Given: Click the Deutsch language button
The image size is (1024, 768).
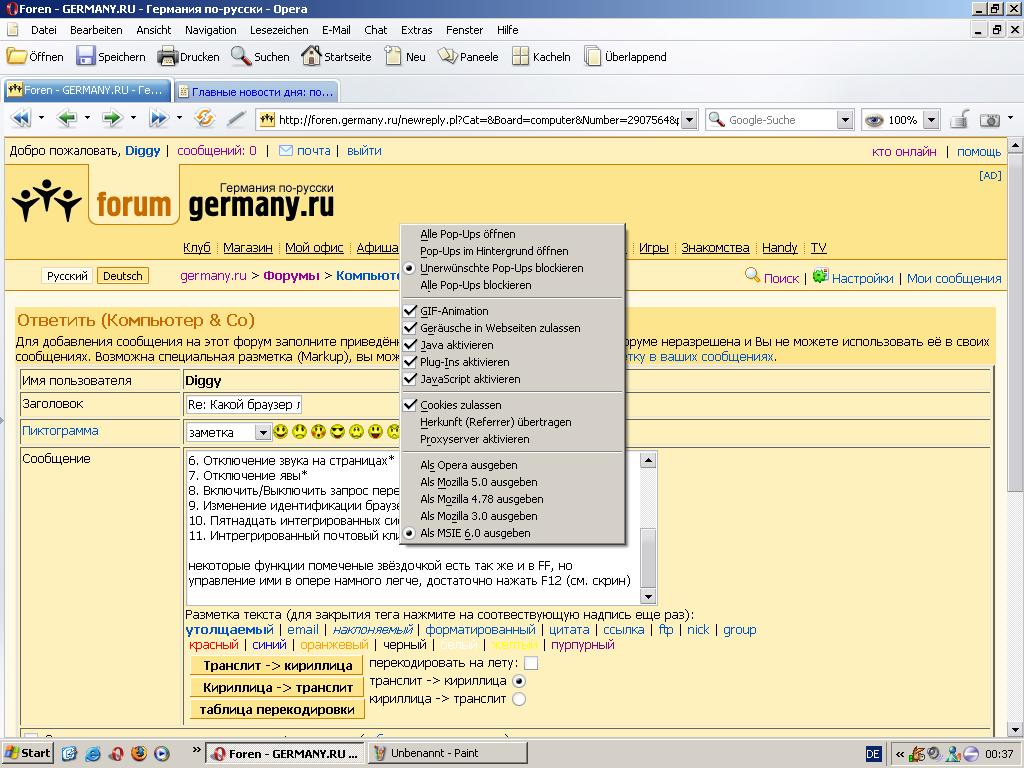Looking at the screenshot, I should 123,276.
